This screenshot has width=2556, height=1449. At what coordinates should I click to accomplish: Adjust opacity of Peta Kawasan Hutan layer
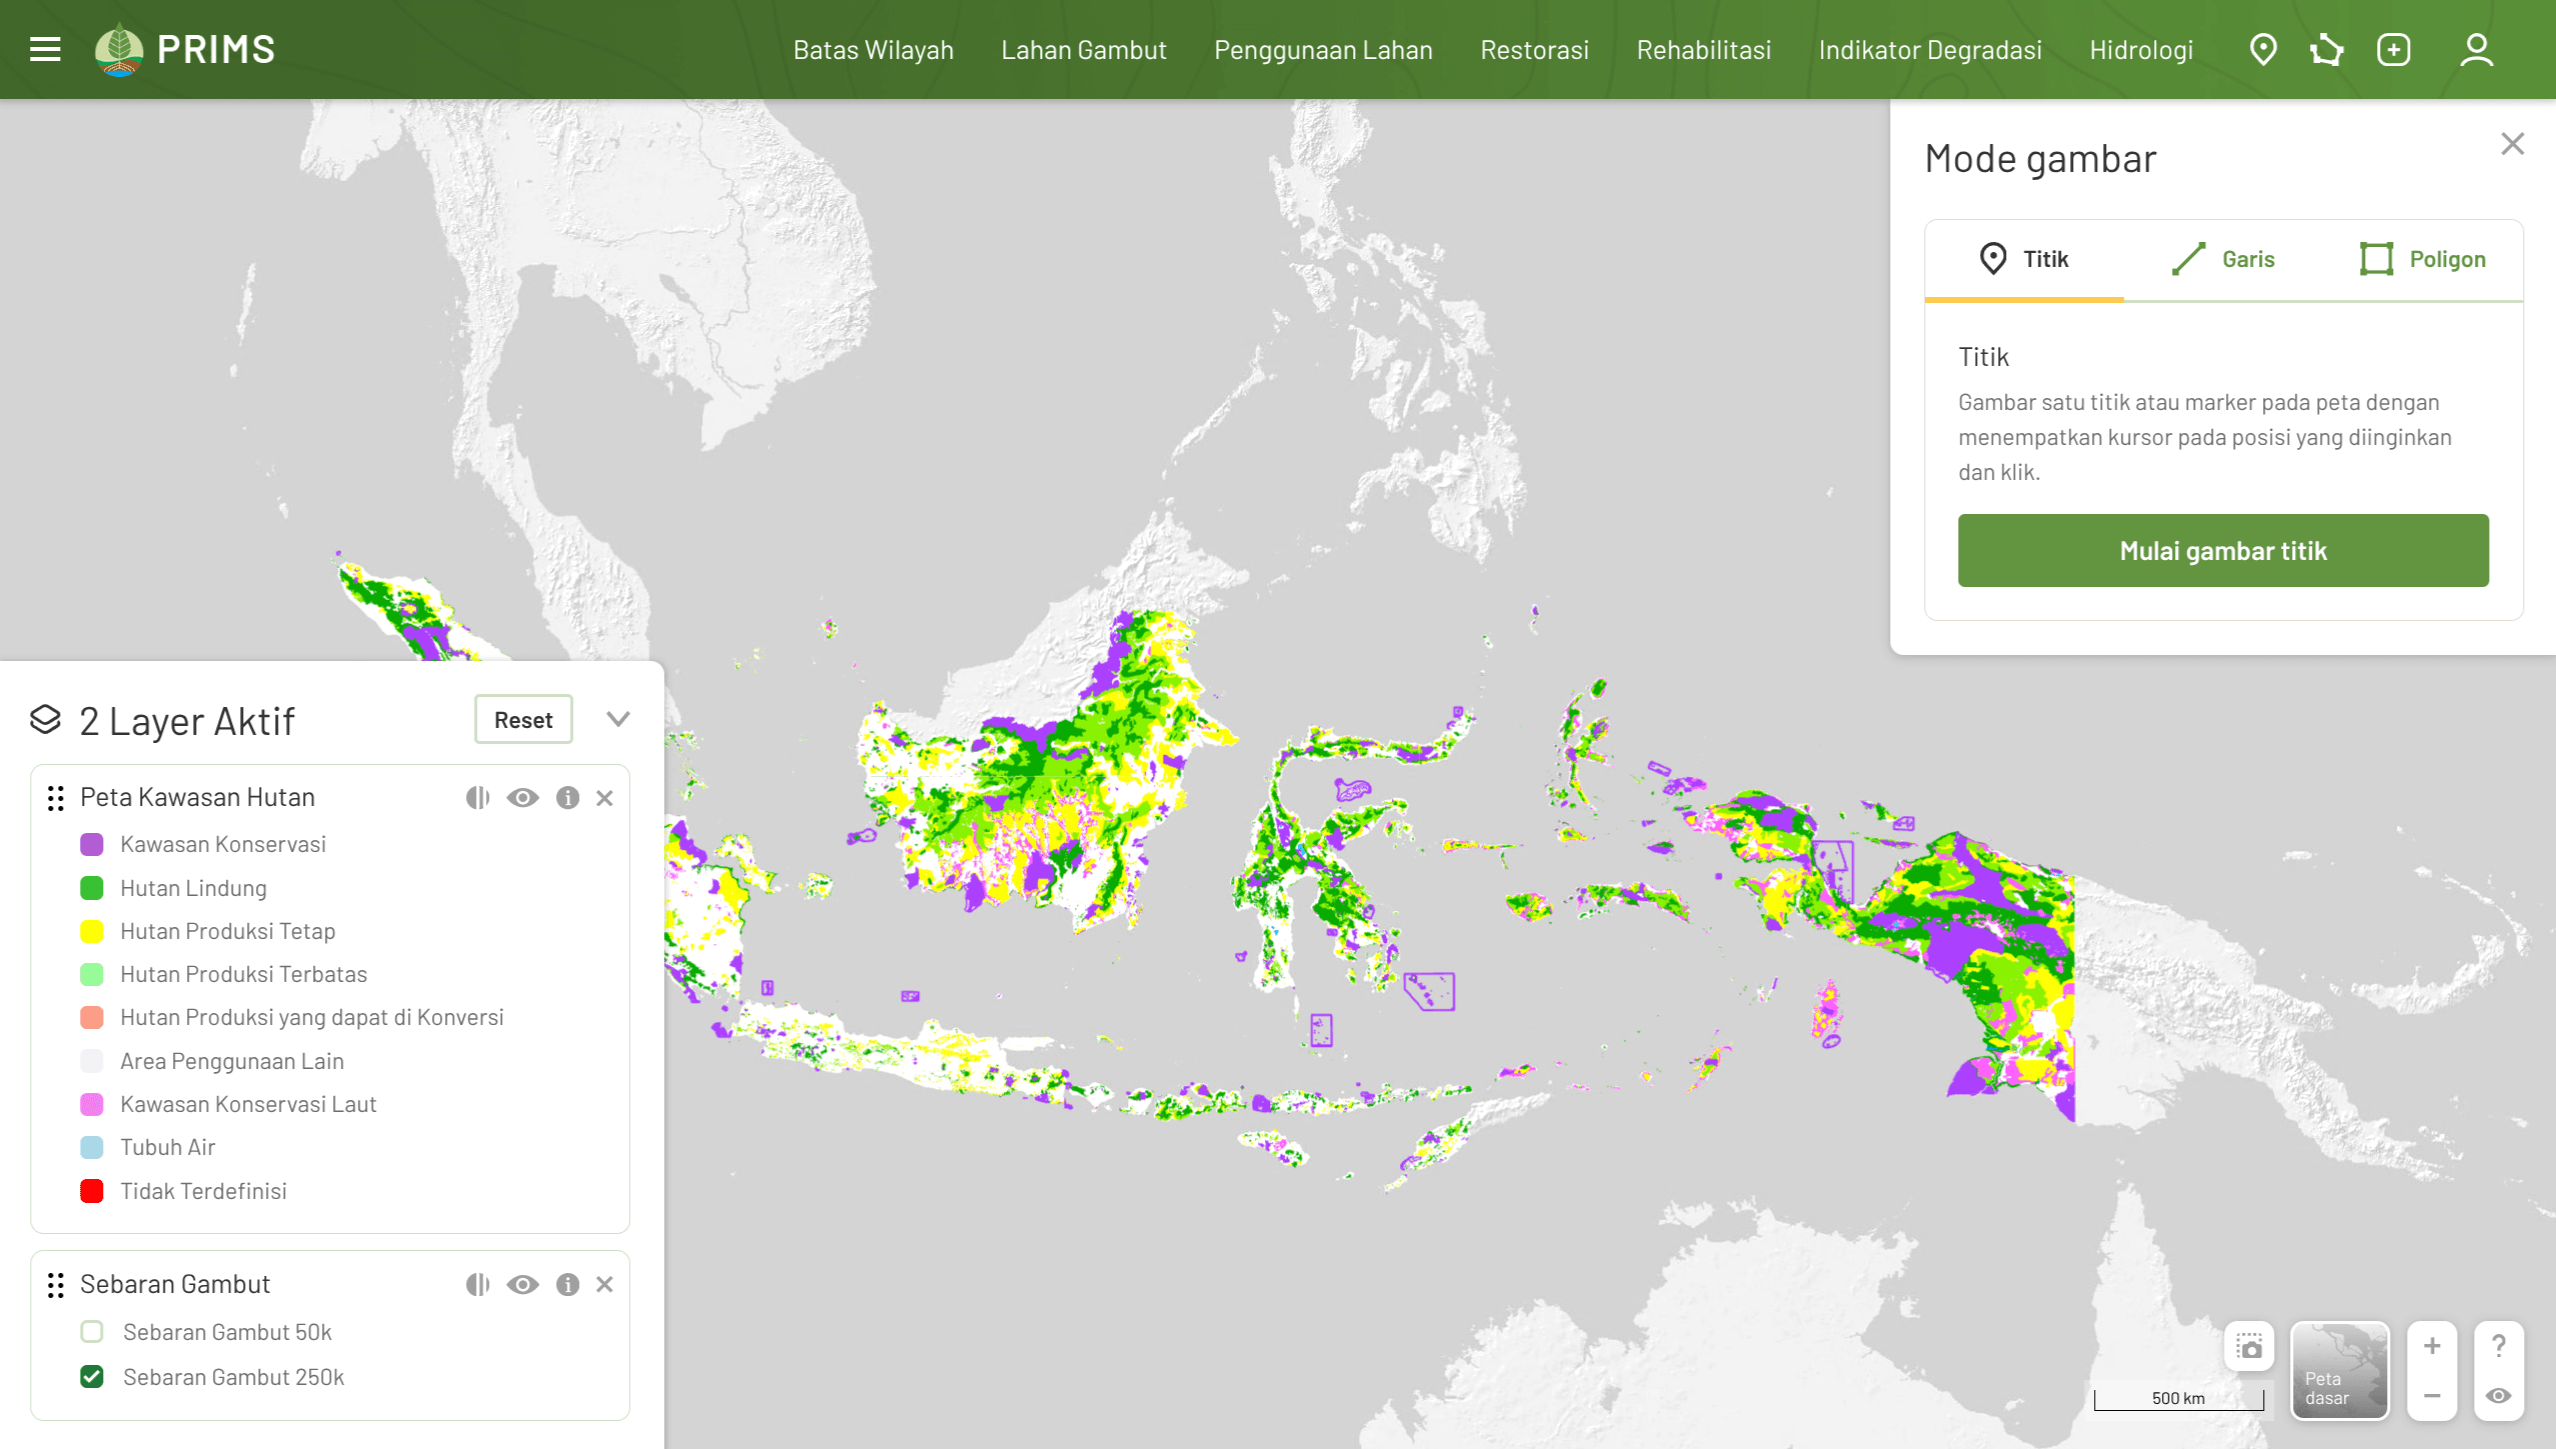(x=478, y=797)
